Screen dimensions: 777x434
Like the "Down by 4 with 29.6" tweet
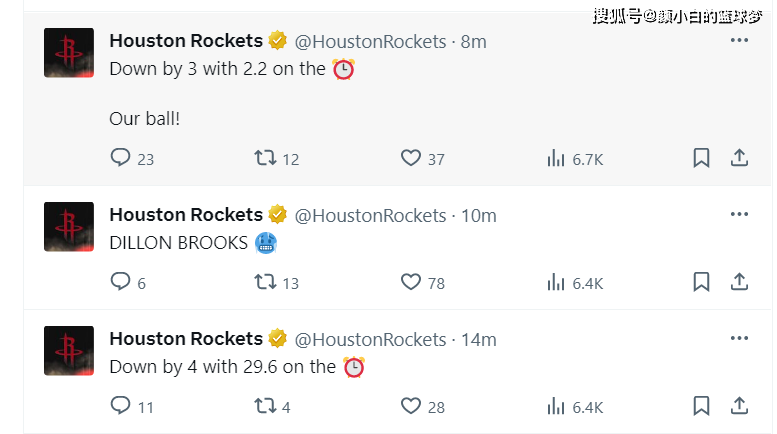tap(411, 406)
